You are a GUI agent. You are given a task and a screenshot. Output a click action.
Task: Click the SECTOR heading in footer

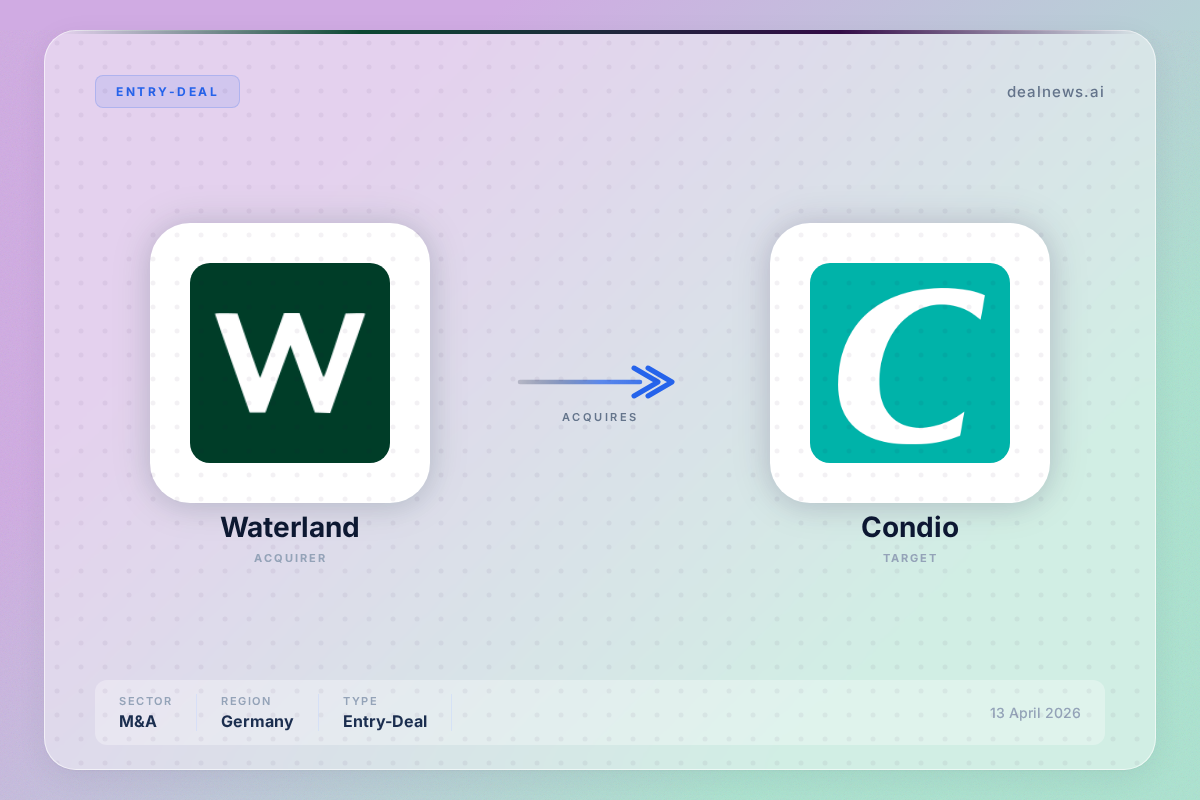point(145,701)
